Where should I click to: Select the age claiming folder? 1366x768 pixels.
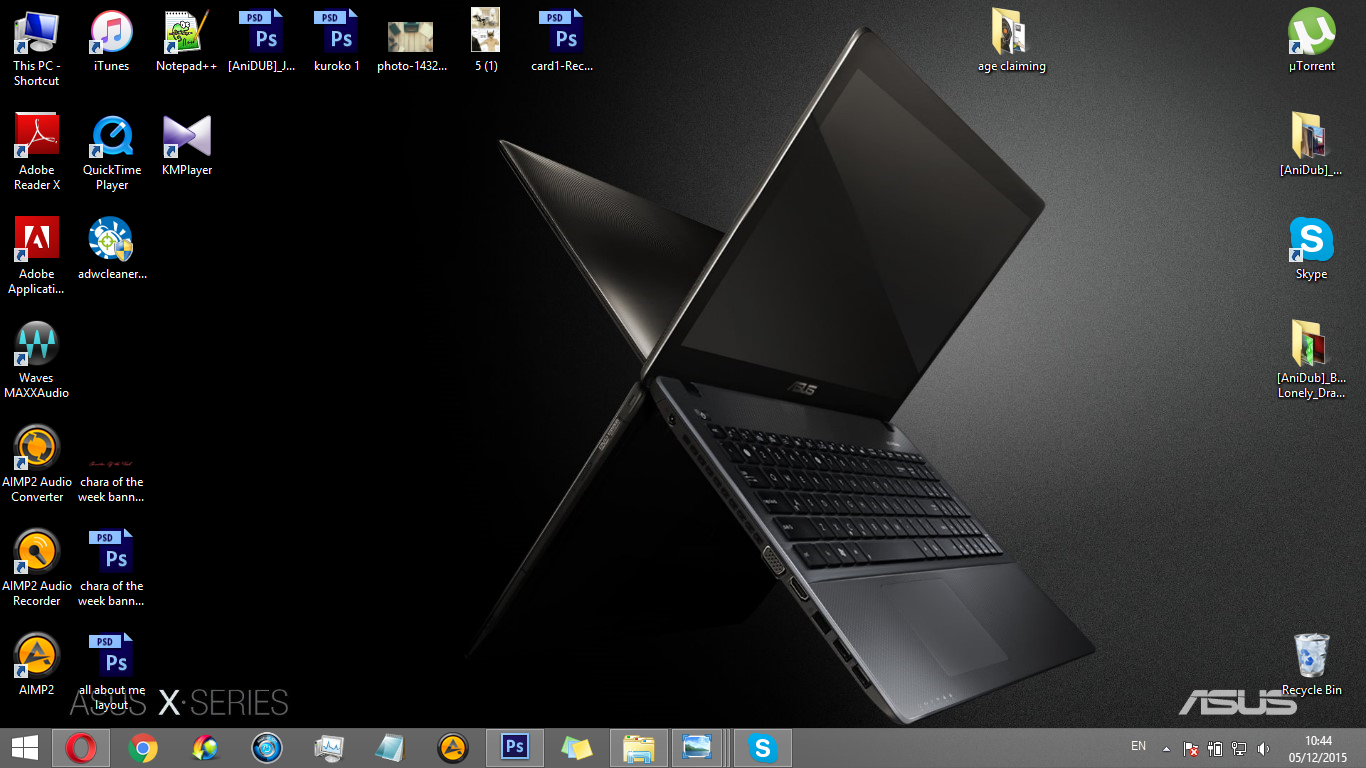click(1012, 41)
